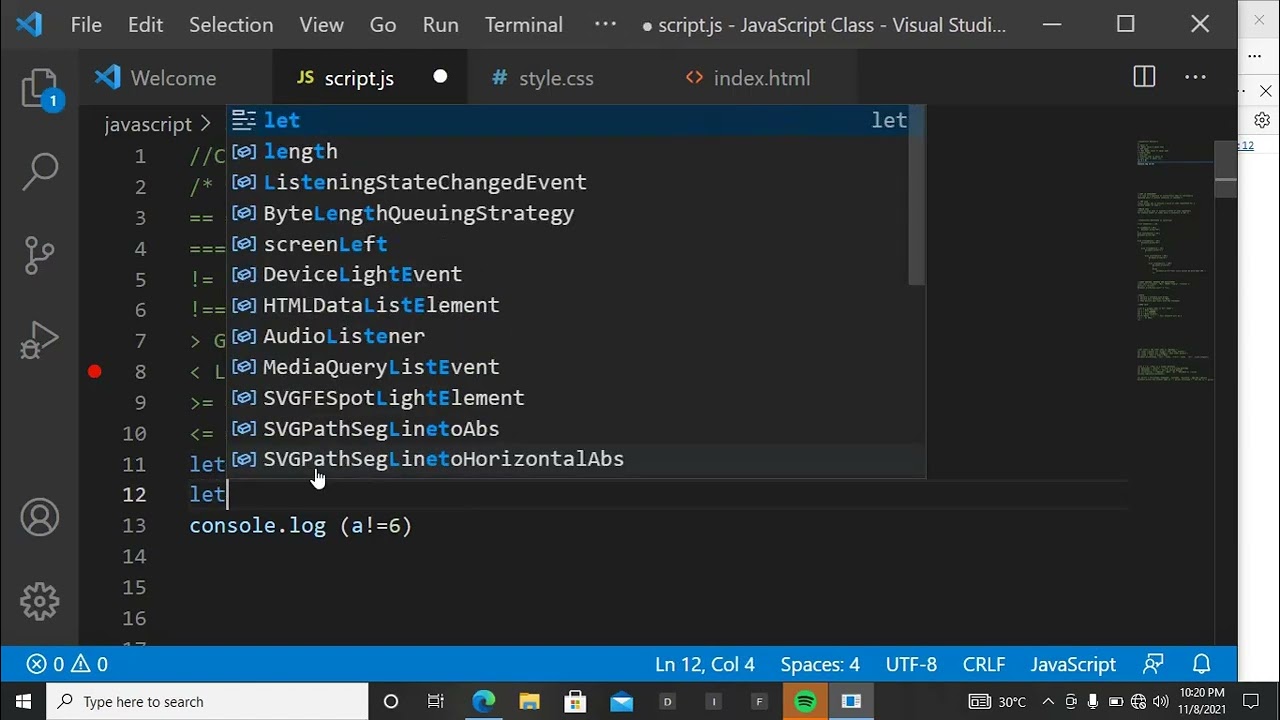Click the suggestion list scrollbar thumb
Image resolution: width=1280 pixels, height=720 pixels.
(x=918, y=194)
